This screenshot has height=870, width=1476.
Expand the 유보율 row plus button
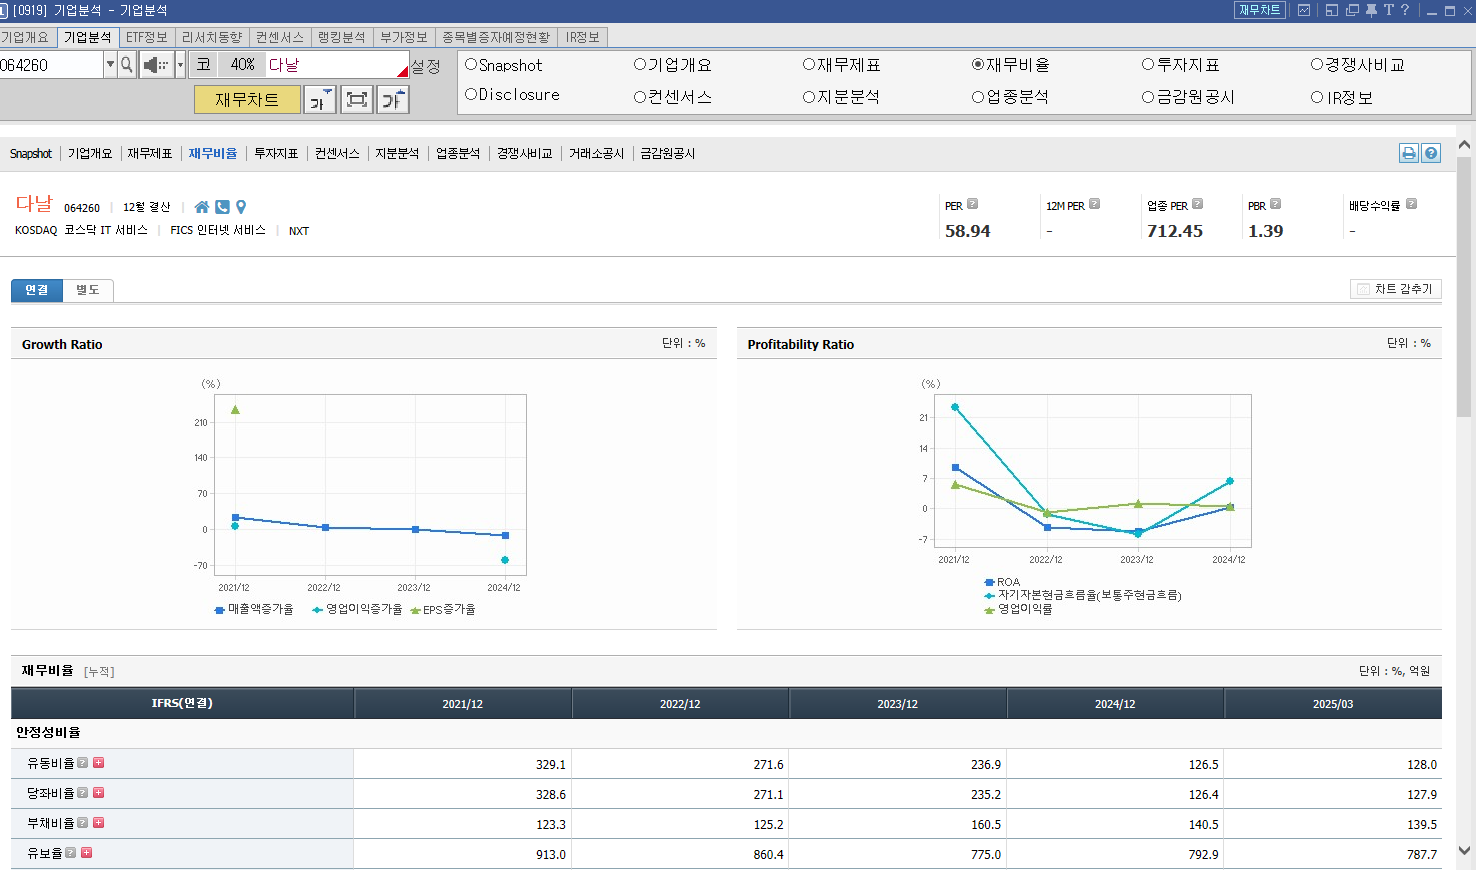coord(87,853)
